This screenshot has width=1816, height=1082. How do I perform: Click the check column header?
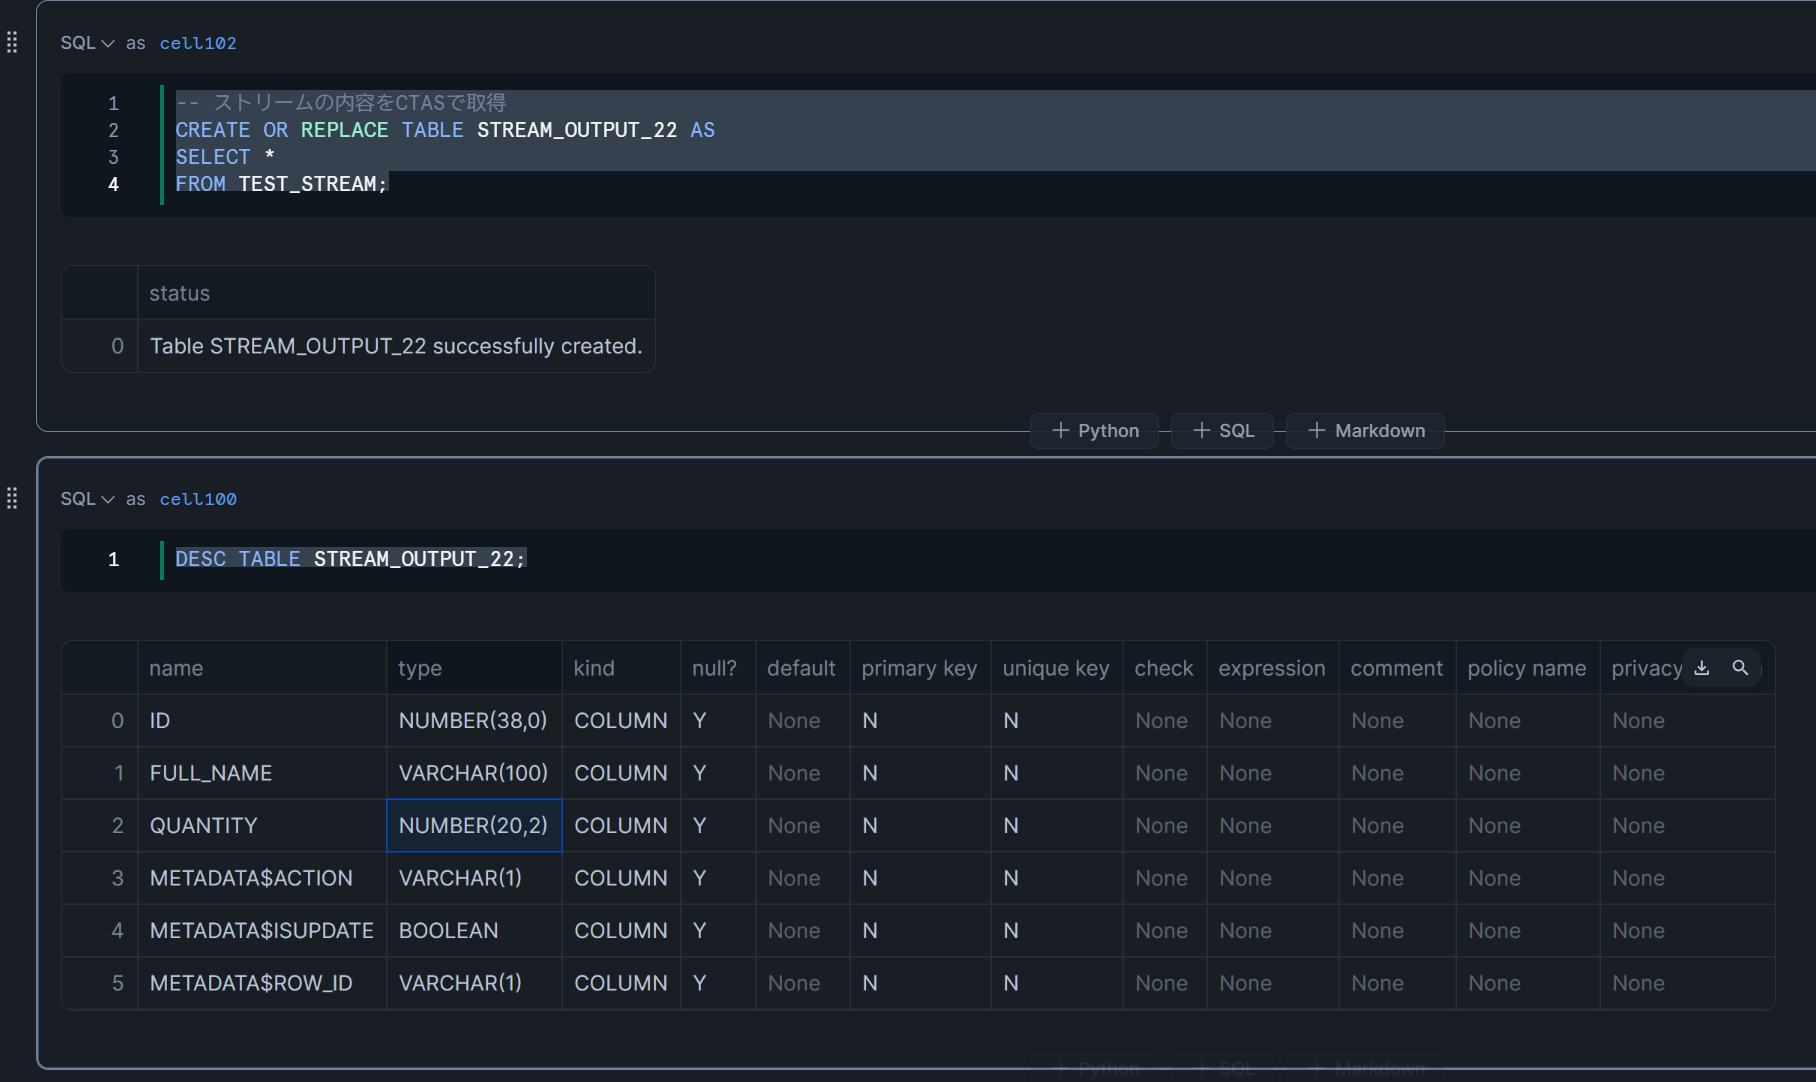pos(1164,668)
